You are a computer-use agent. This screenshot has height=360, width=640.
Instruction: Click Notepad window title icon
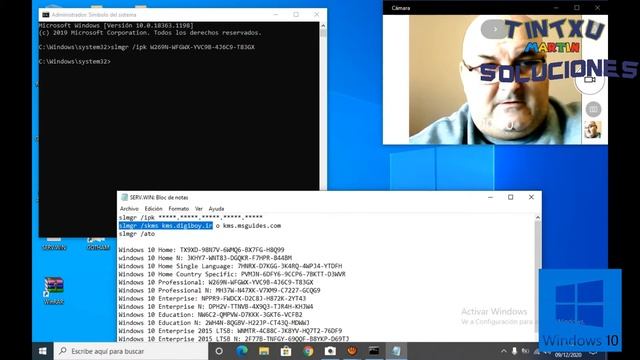click(x=124, y=197)
